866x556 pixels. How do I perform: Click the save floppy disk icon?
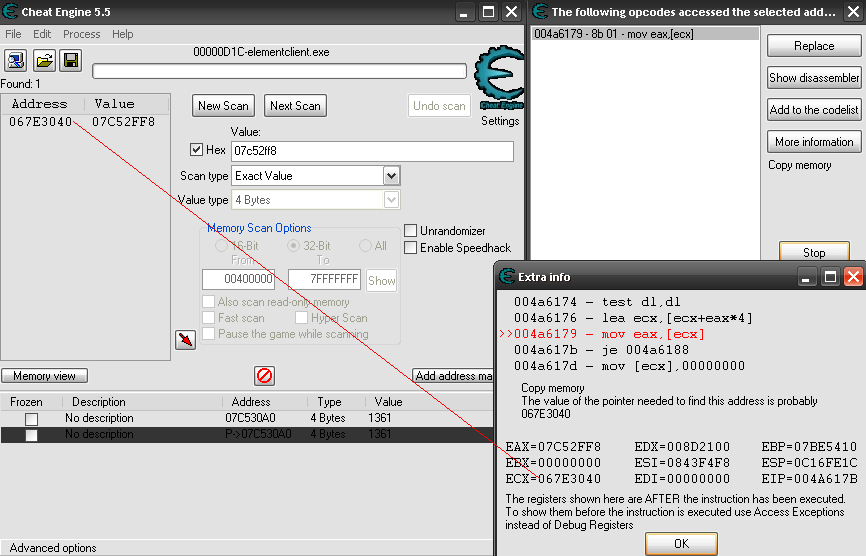coord(70,61)
